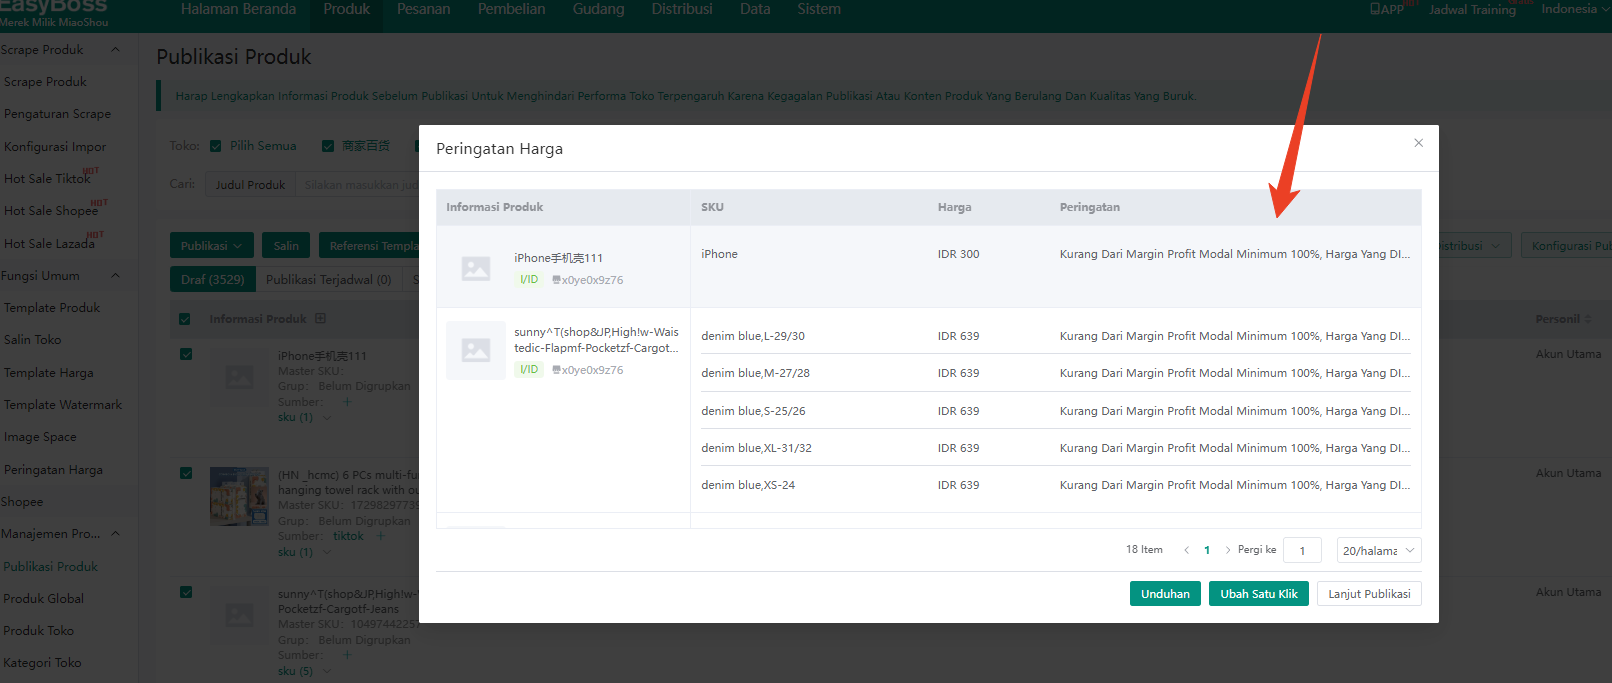Viewport: 1612px width, 683px height.
Task: Go to next page in dialog pagination
Action: [x=1227, y=550]
